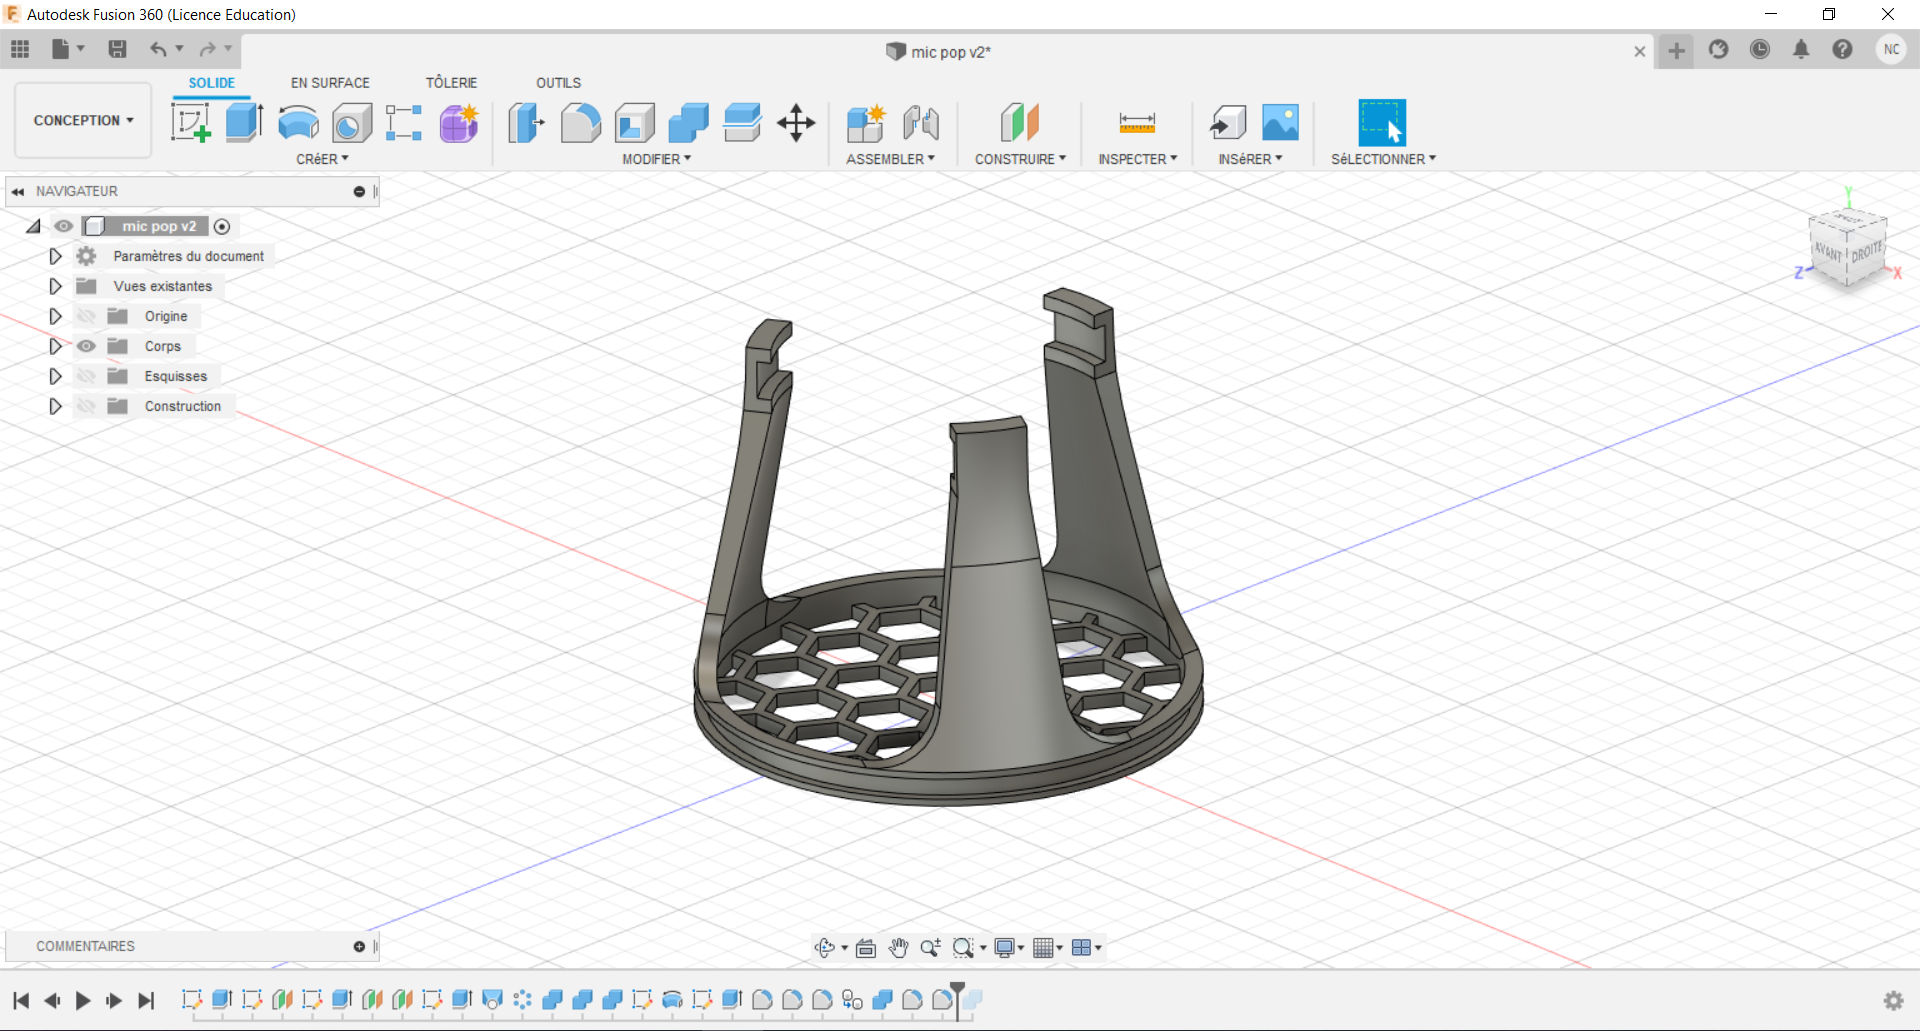Expand the Corps tree node
Viewport: 1920px width, 1031px height.
click(x=56, y=346)
